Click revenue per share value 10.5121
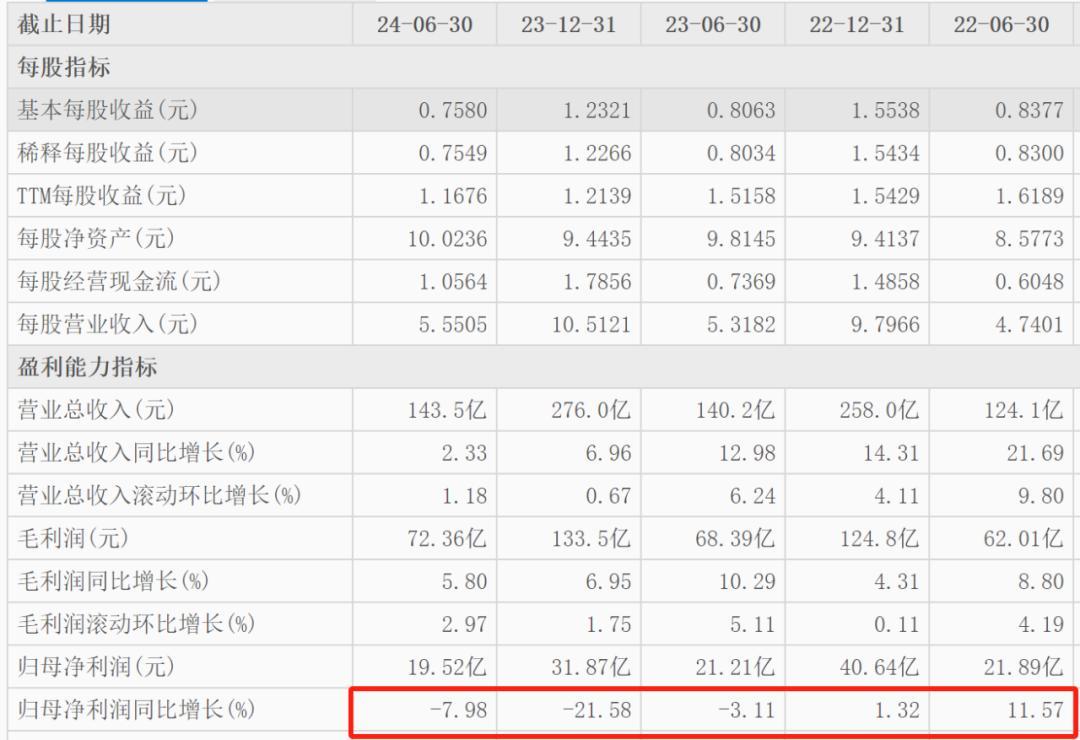1080x740 pixels. (x=591, y=324)
